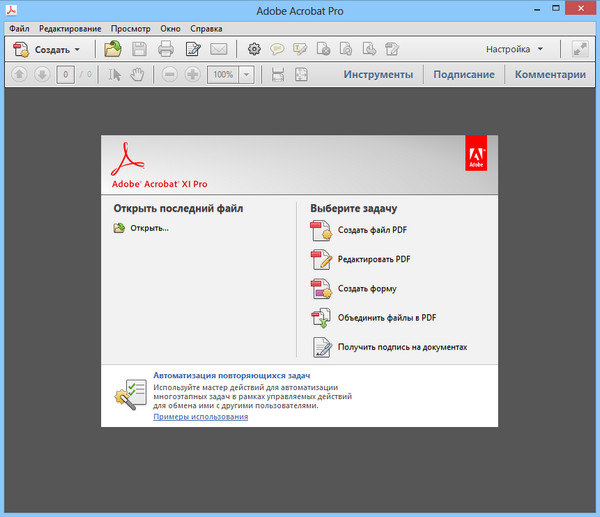Screen dimensions: 600x517
Task: Click the Create PDF file task icon
Action: [321, 231]
